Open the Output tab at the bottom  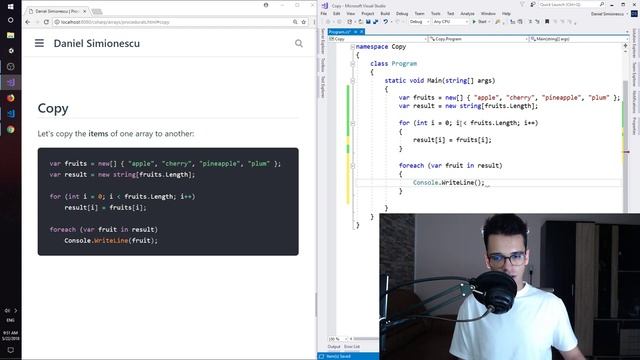[334, 347]
